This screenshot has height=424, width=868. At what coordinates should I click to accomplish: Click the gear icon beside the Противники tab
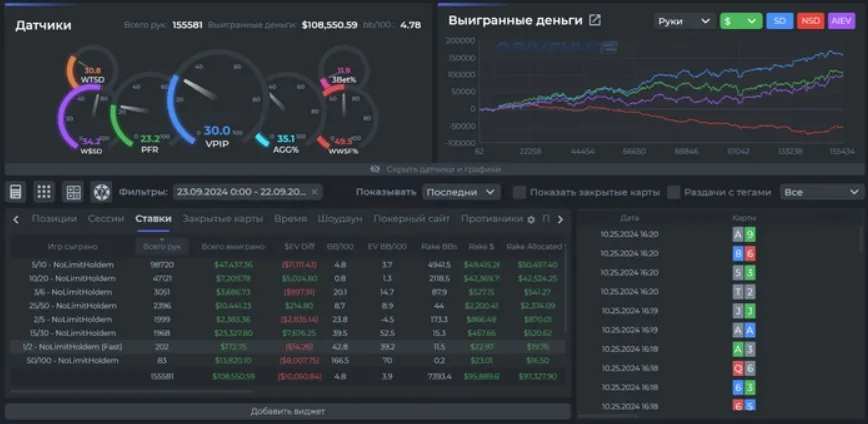[531, 219]
